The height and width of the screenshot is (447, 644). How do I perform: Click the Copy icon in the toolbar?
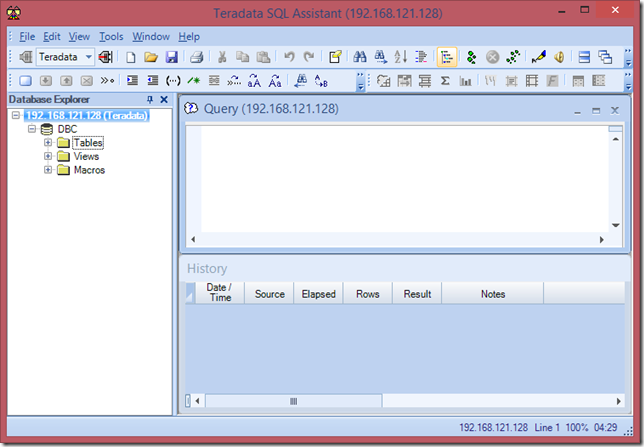(242, 57)
